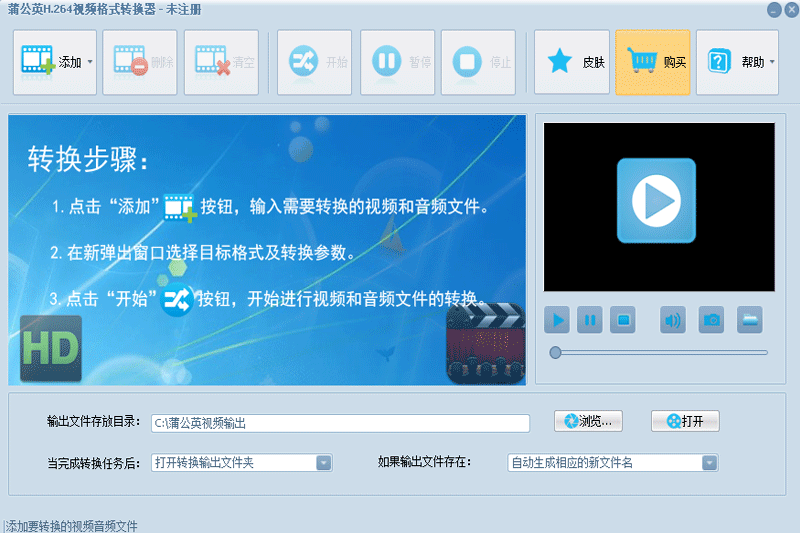Click the HD logo in the banner
This screenshot has height=533, width=800.
coord(51,349)
